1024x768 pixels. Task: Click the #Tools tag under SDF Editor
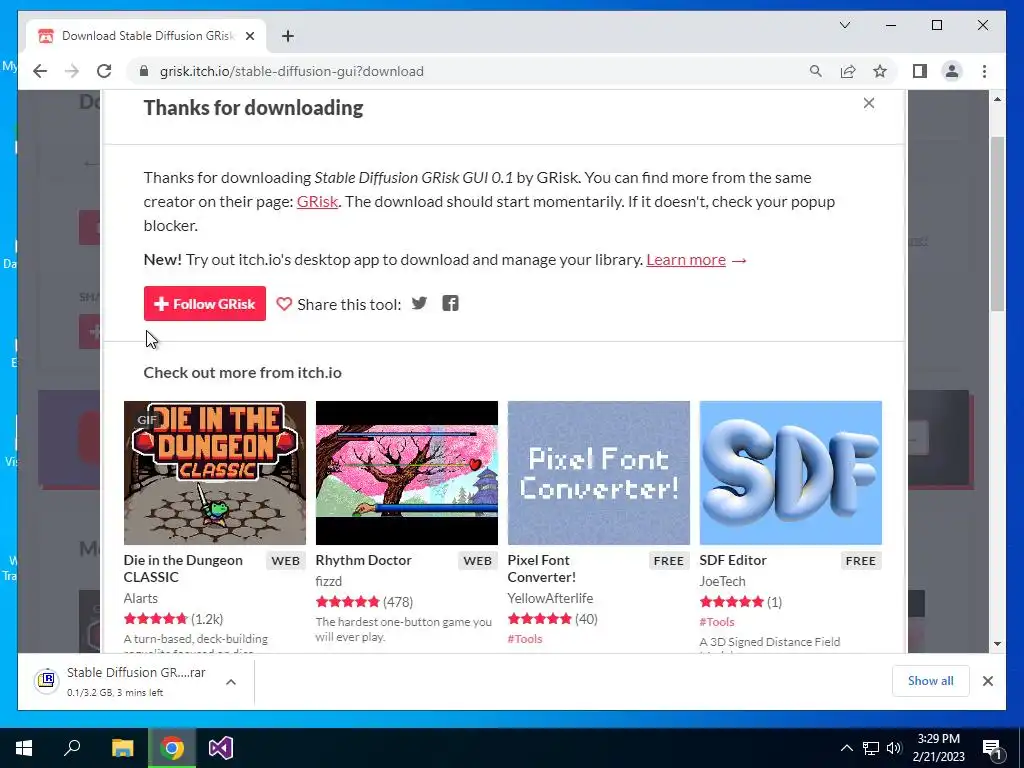717,622
